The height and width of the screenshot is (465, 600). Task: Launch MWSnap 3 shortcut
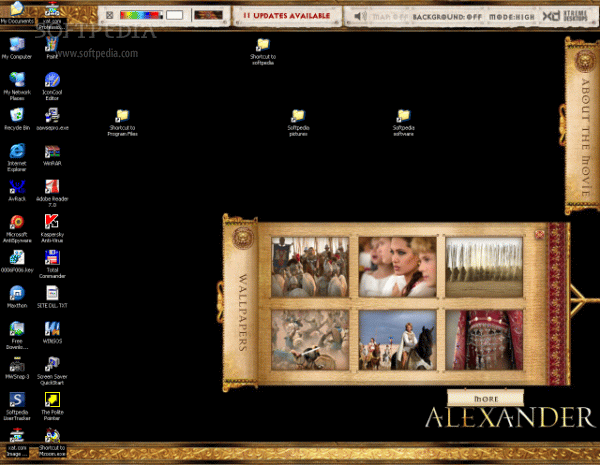(17, 368)
